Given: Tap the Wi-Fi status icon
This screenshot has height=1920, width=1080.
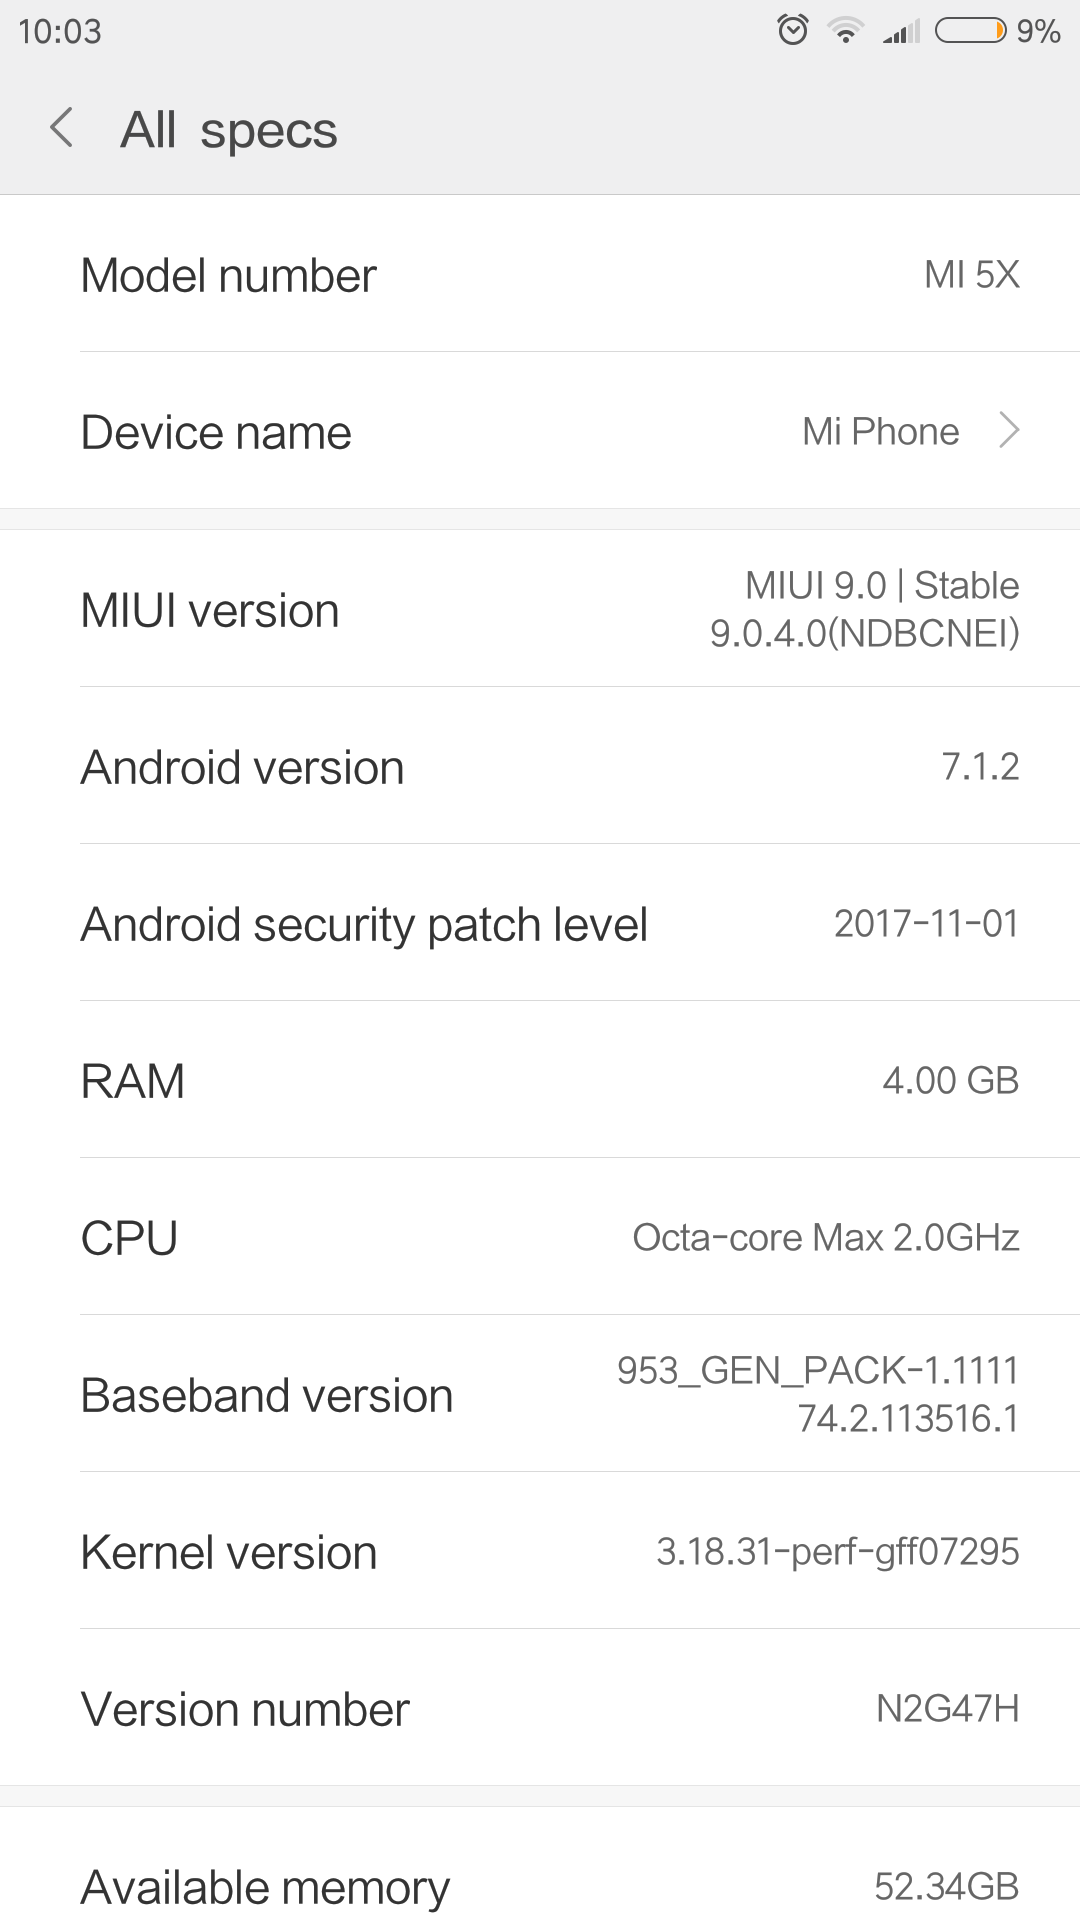Looking at the screenshot, I should [x=845, y=32].
